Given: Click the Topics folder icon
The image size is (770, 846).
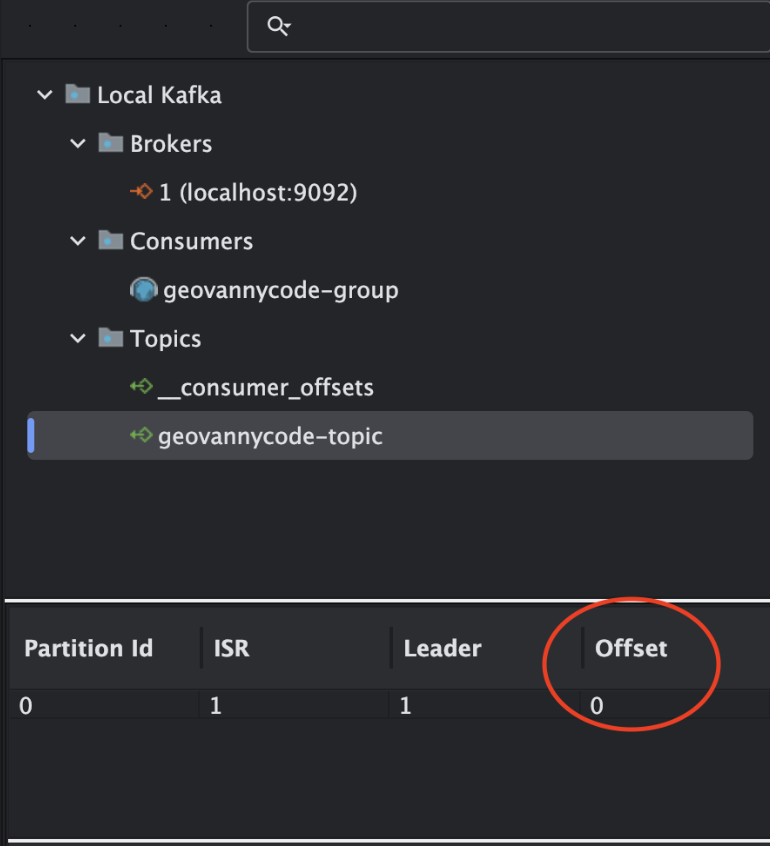Looking at the screenshot, I should coord(109,338).
